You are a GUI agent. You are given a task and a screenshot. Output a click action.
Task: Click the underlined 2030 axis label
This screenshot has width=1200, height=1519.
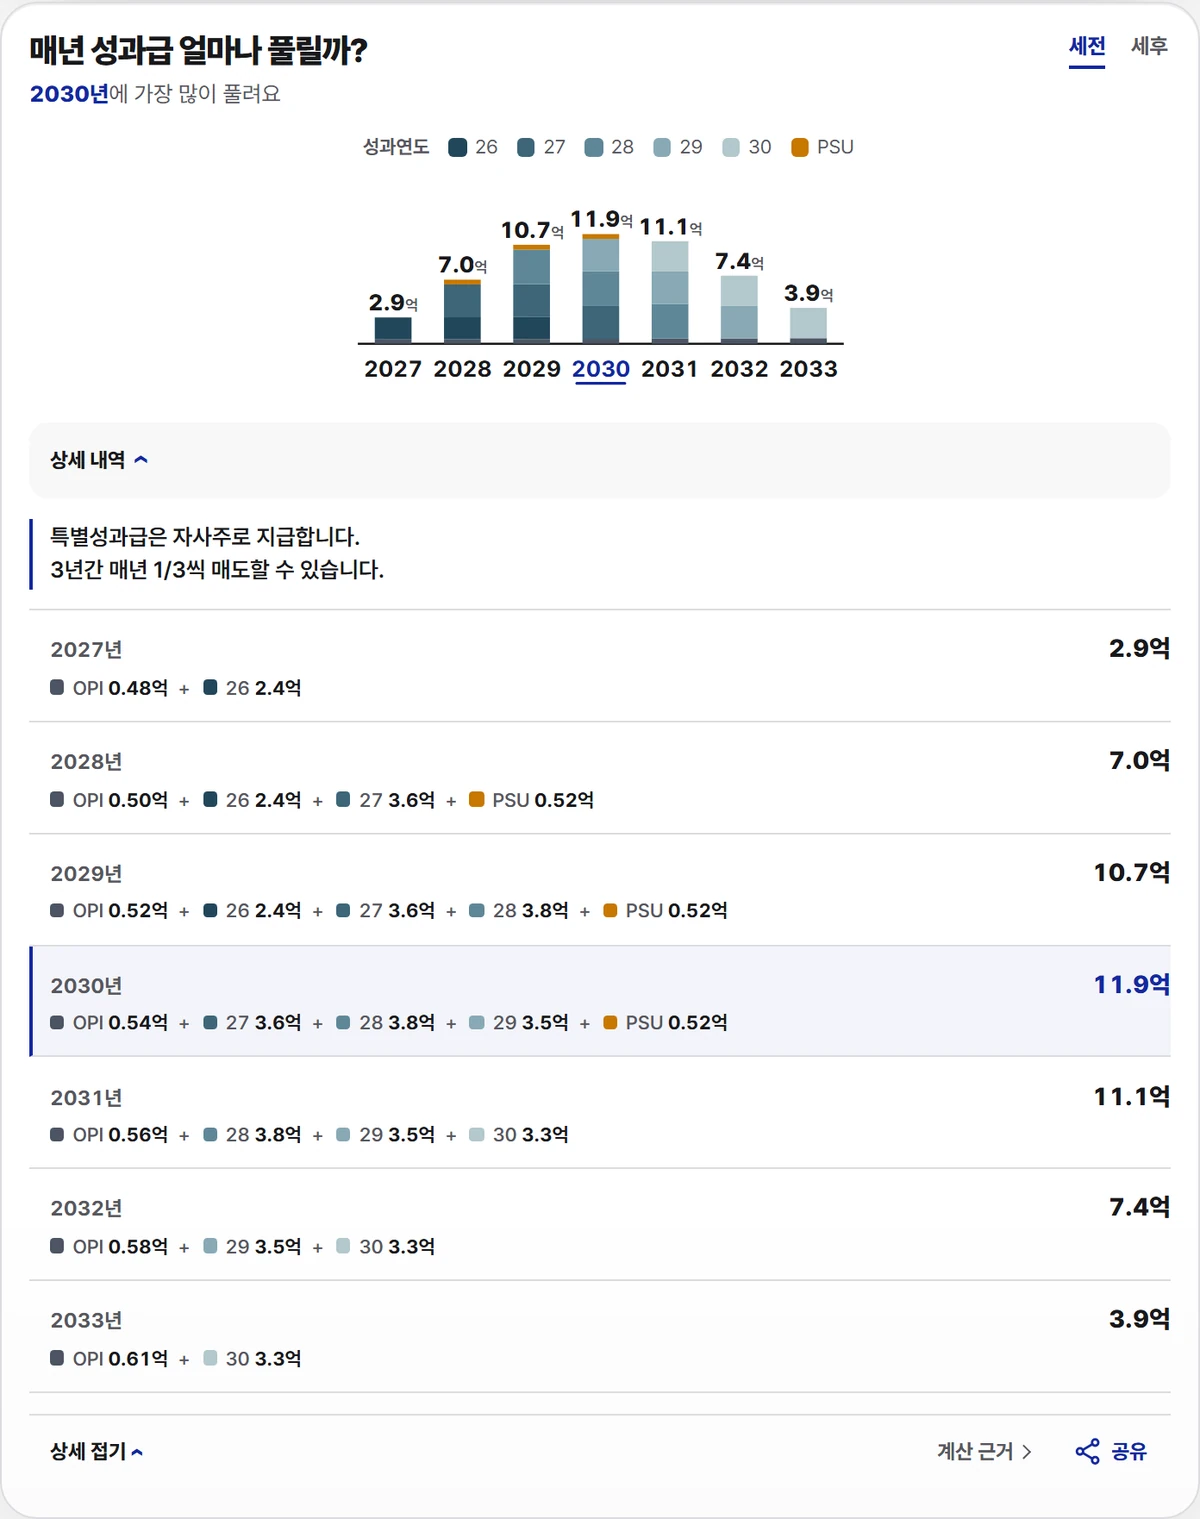601,369
